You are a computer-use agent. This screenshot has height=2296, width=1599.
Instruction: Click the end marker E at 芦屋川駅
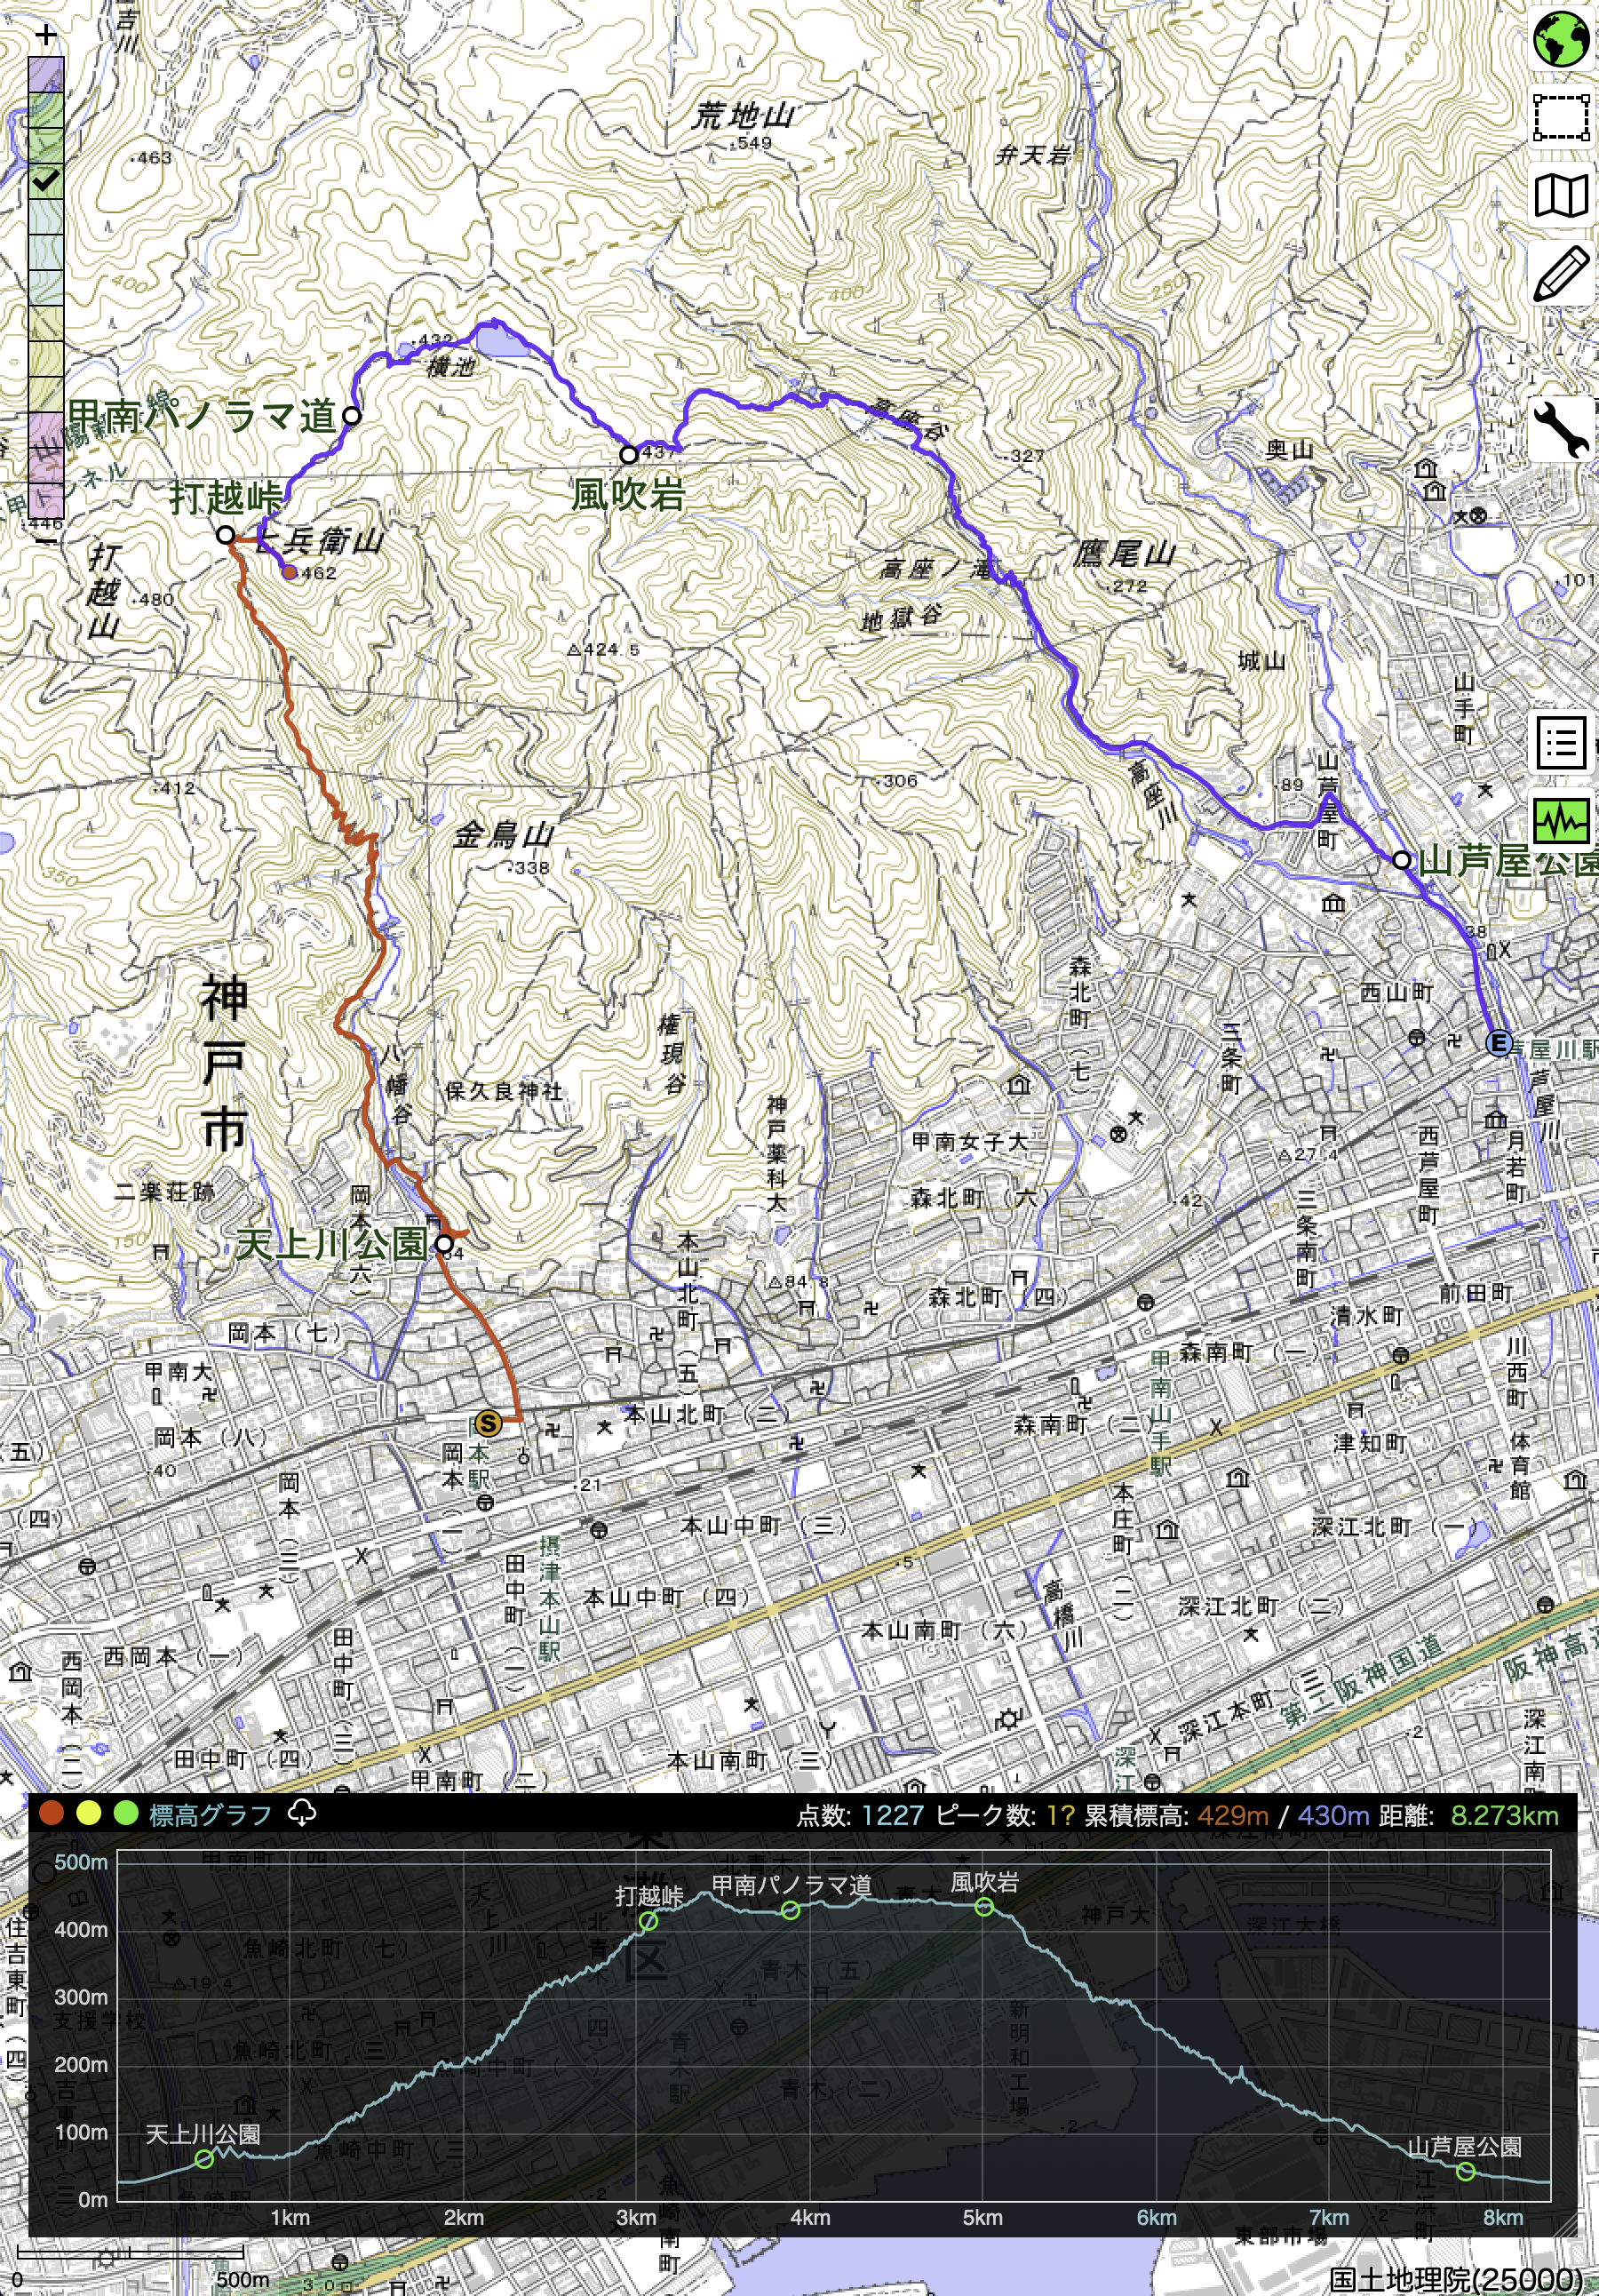pos(1498,1043)
